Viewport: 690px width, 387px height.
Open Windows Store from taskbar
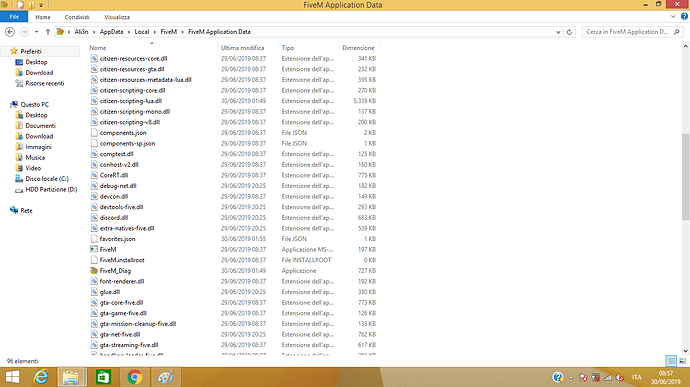(103, 377)
